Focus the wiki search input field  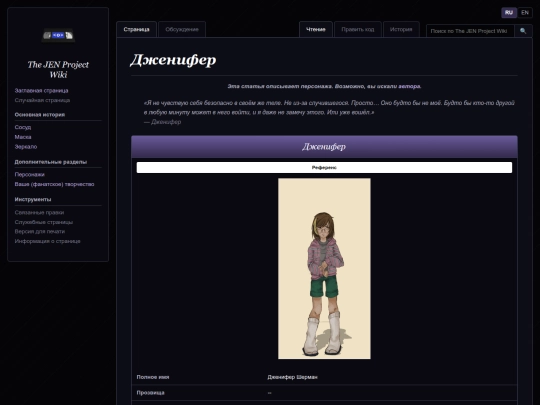point(470,31)
